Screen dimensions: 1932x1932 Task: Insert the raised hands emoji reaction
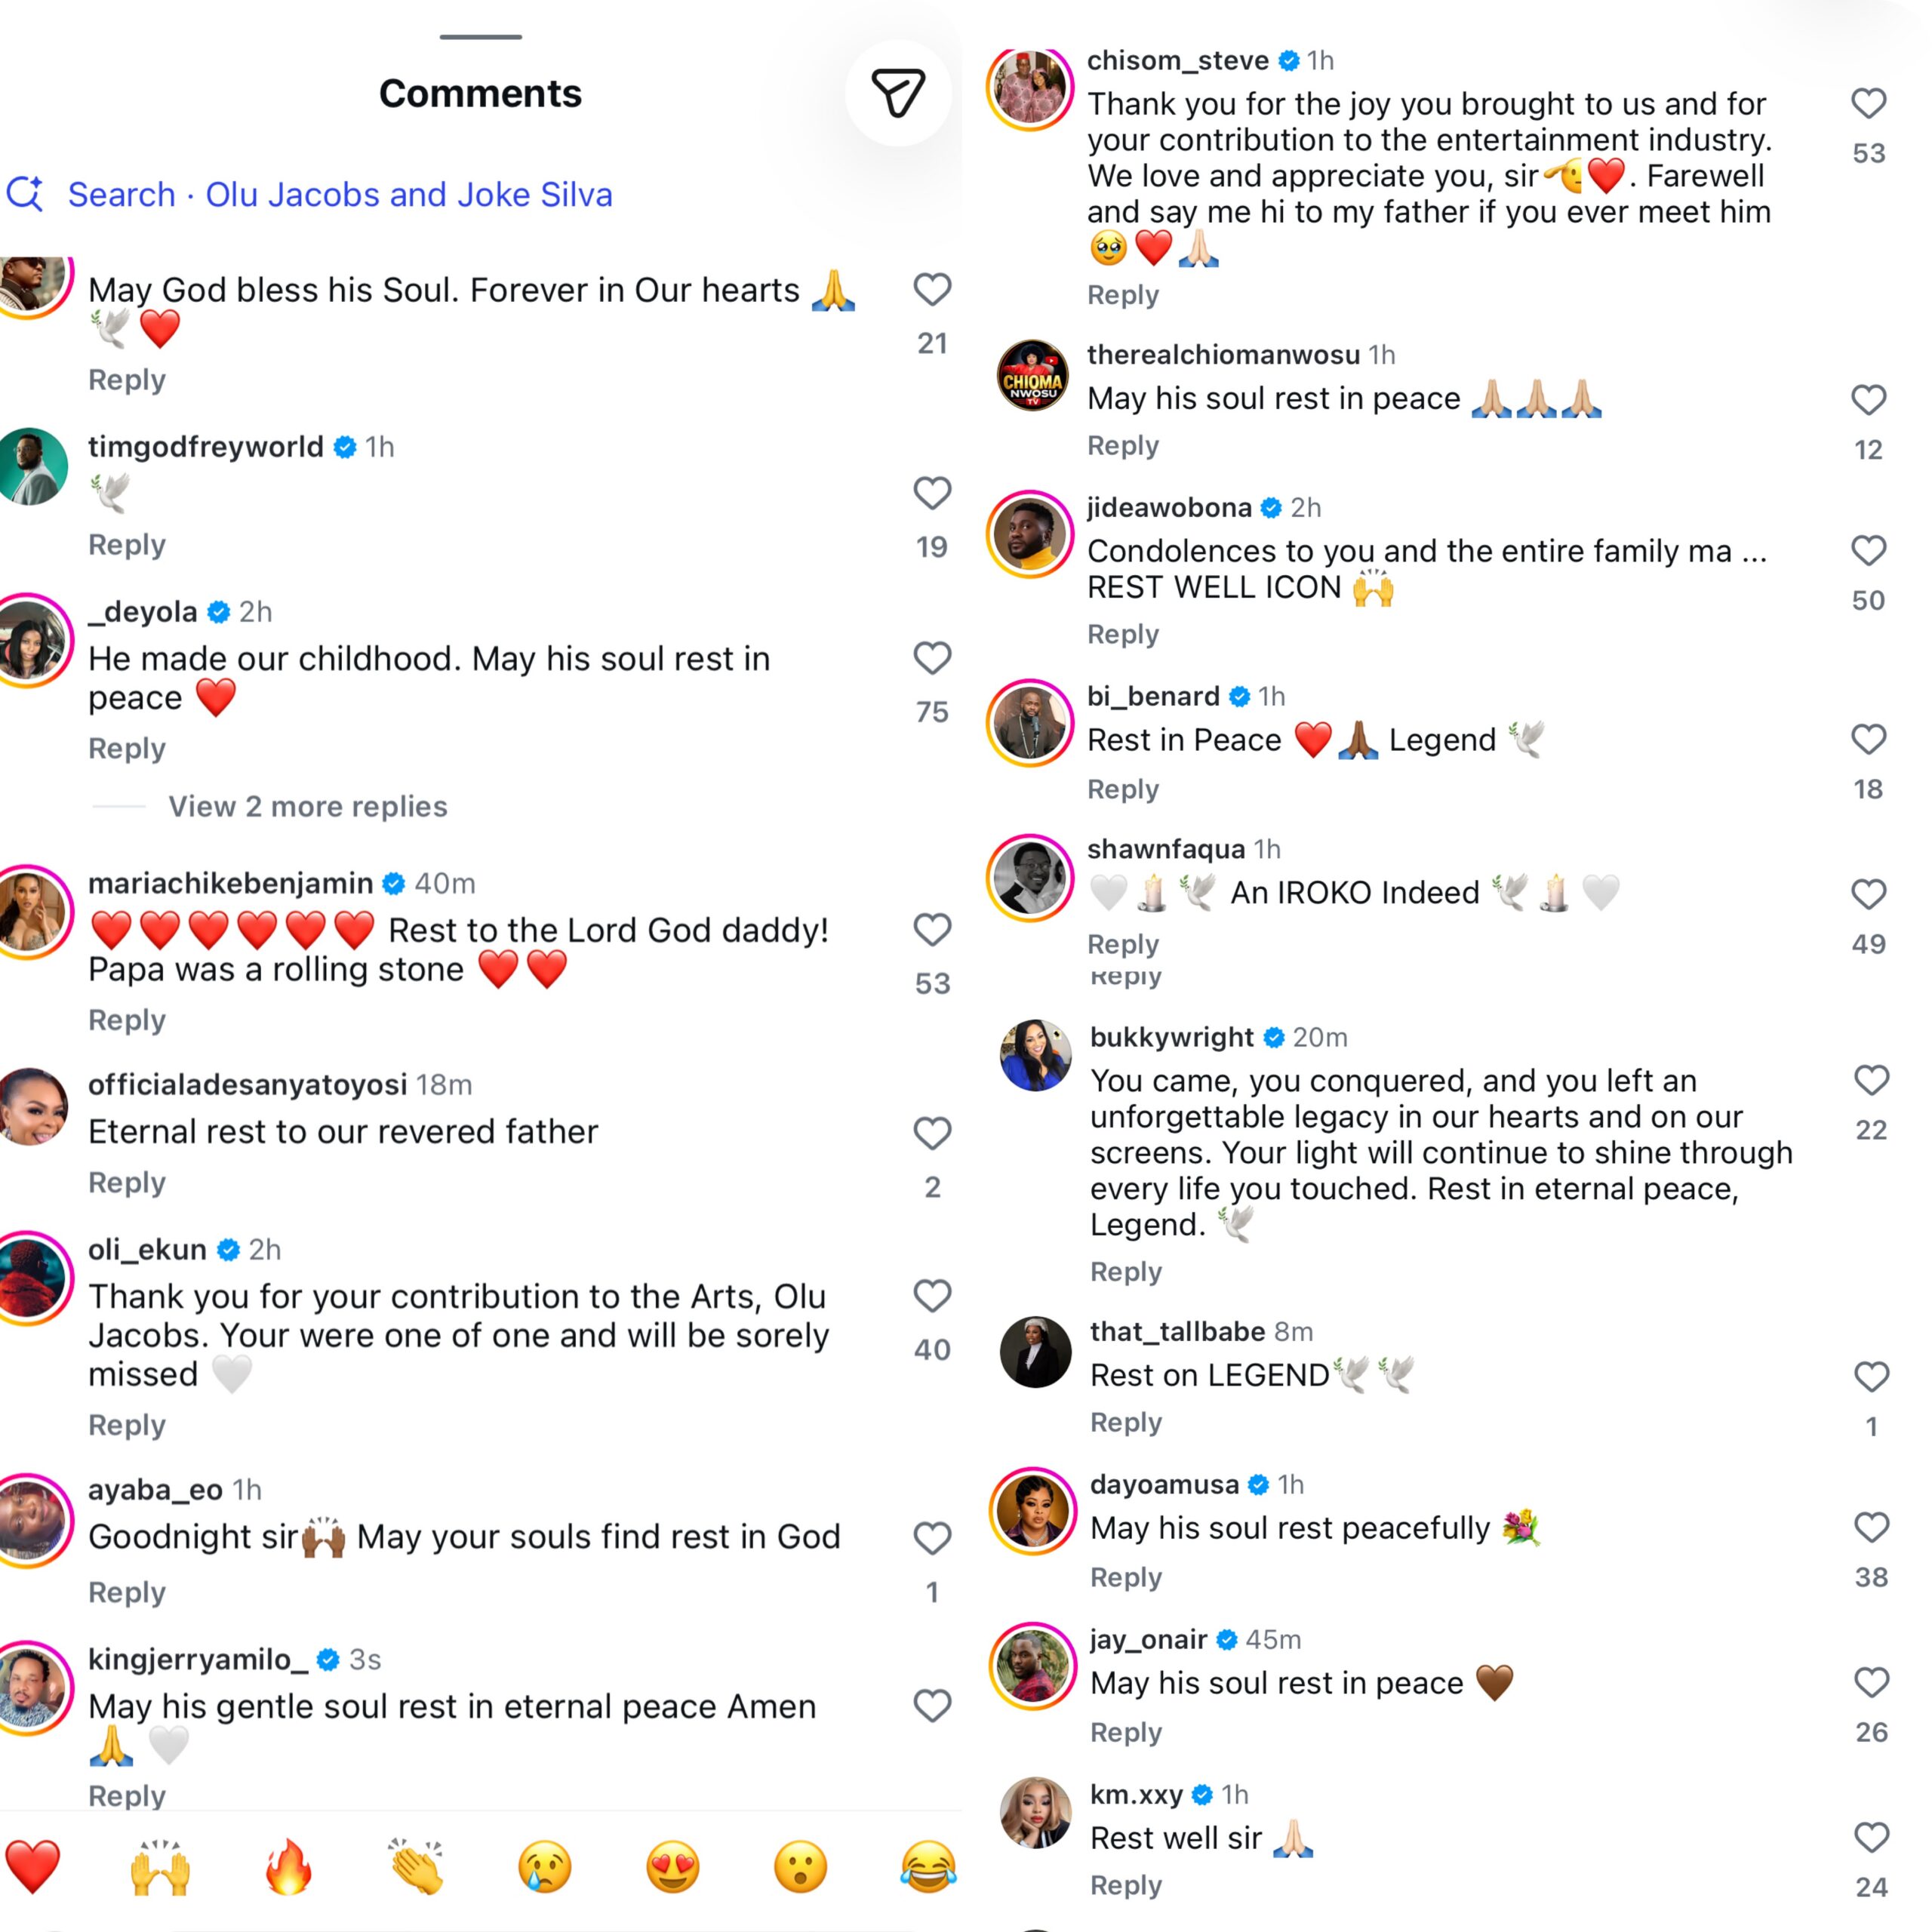pos(160,1866)
